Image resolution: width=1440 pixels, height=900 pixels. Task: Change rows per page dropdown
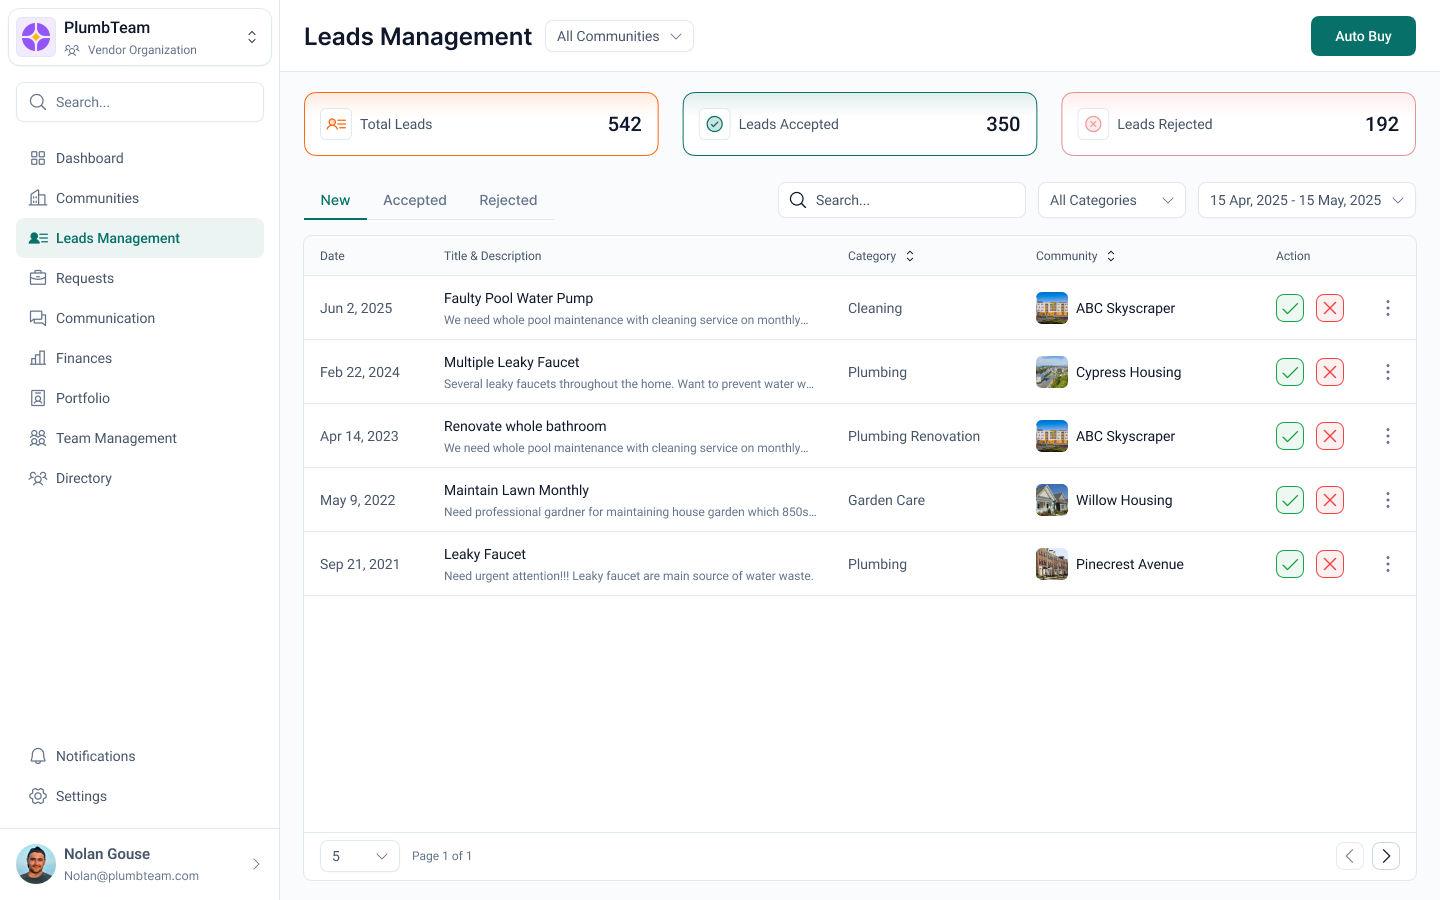pyautogui.click(x=359, y=856)
